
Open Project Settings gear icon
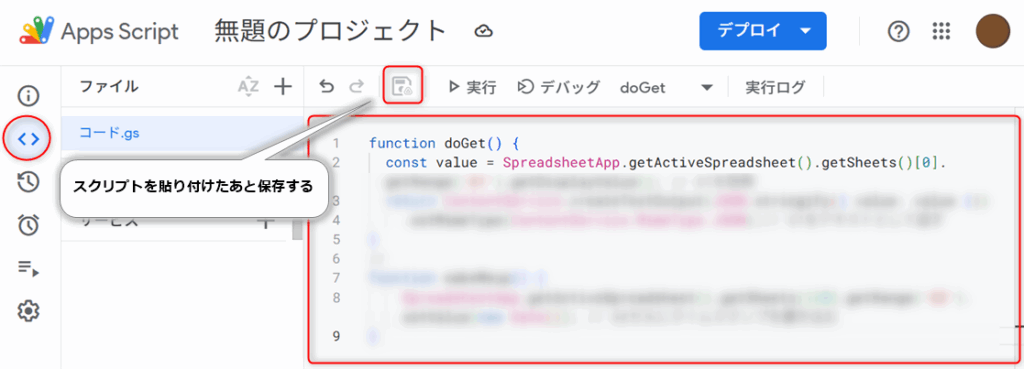click(28, 312)
